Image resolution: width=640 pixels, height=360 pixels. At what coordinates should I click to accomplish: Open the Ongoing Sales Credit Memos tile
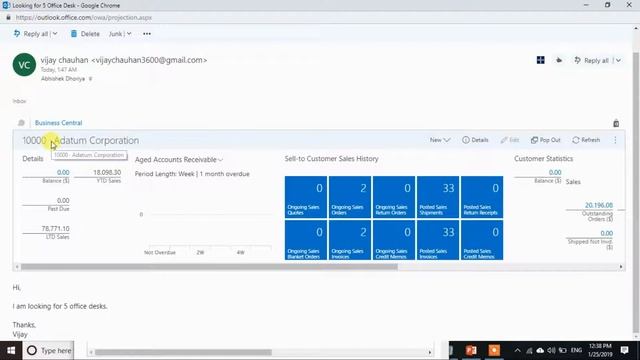click(394, 240)
